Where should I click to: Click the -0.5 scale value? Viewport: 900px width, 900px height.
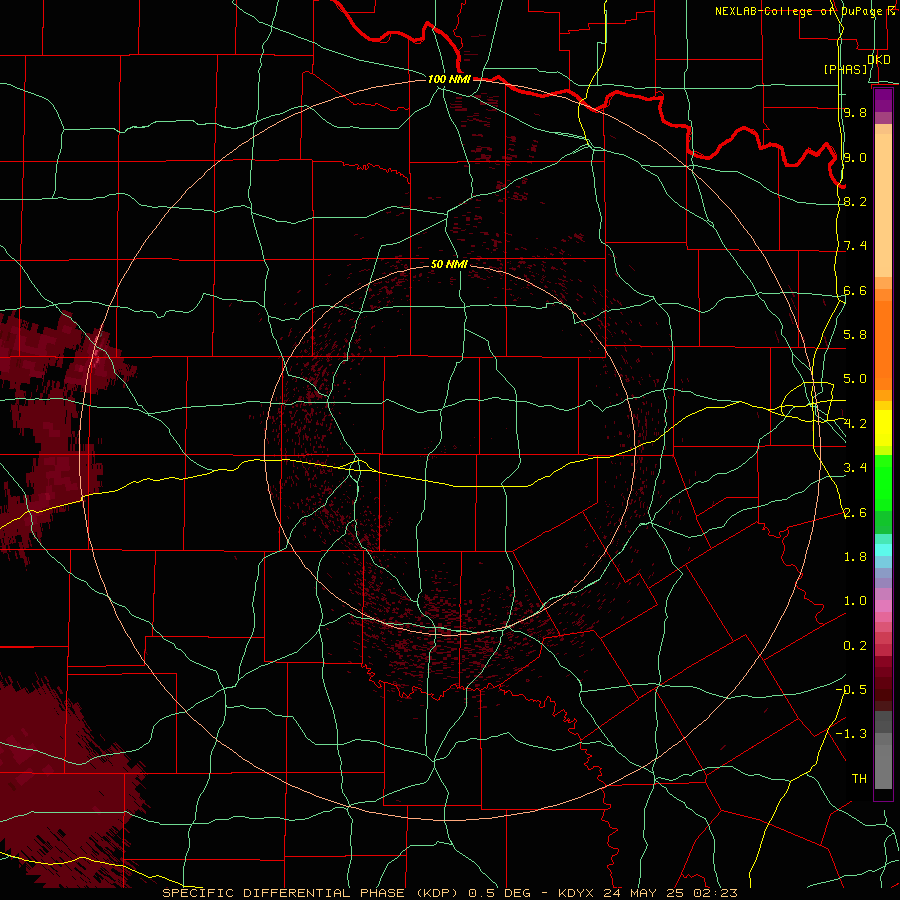click(851, 690)
